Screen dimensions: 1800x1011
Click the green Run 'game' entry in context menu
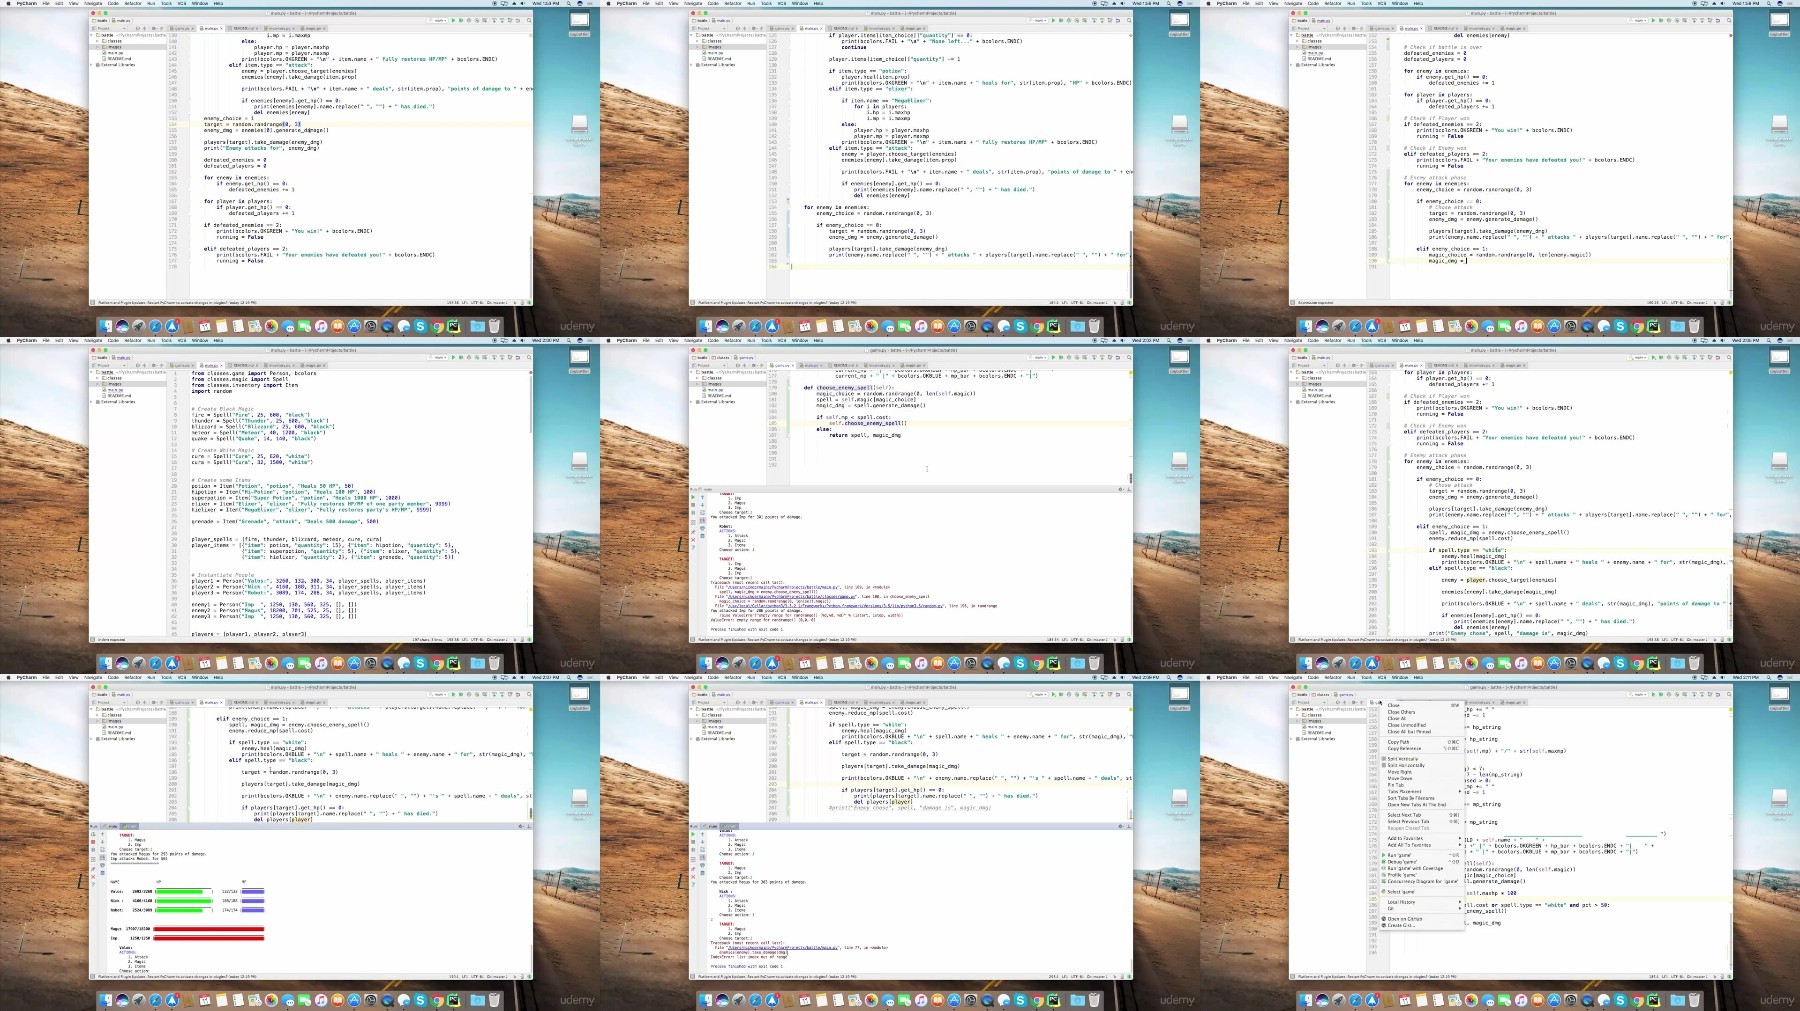click(x=1422, y=855)
